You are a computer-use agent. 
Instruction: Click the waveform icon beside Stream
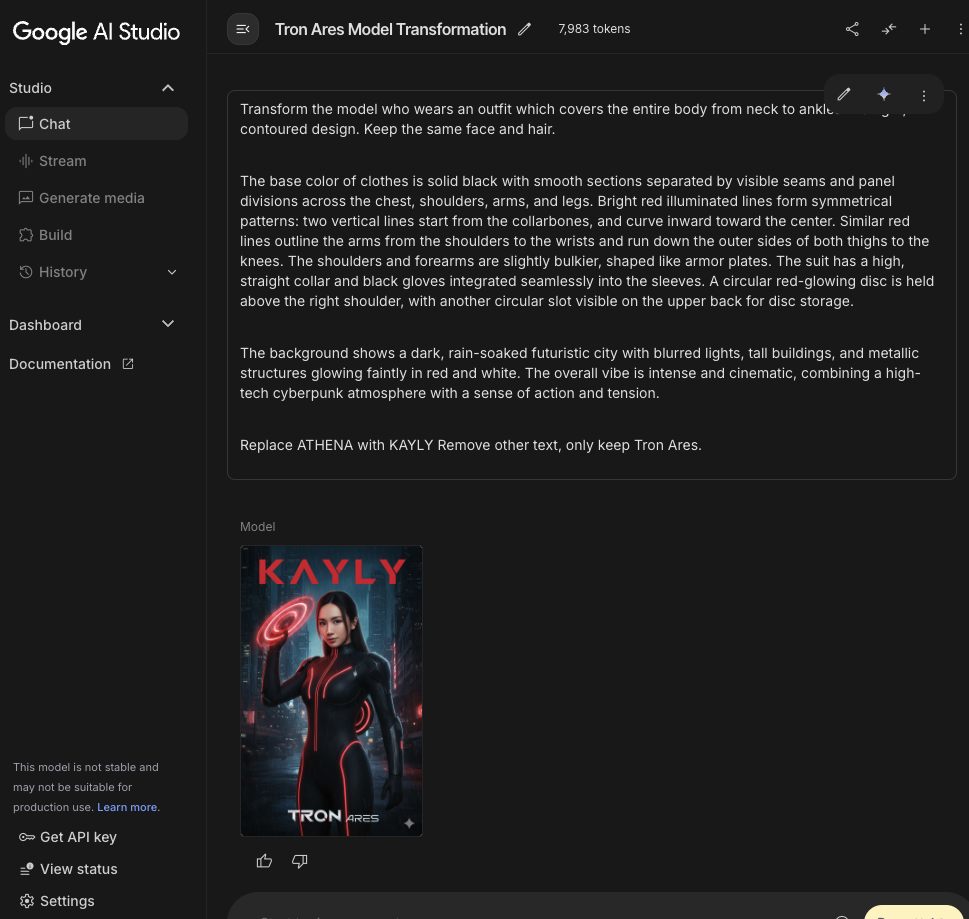(x=26, y=161)
